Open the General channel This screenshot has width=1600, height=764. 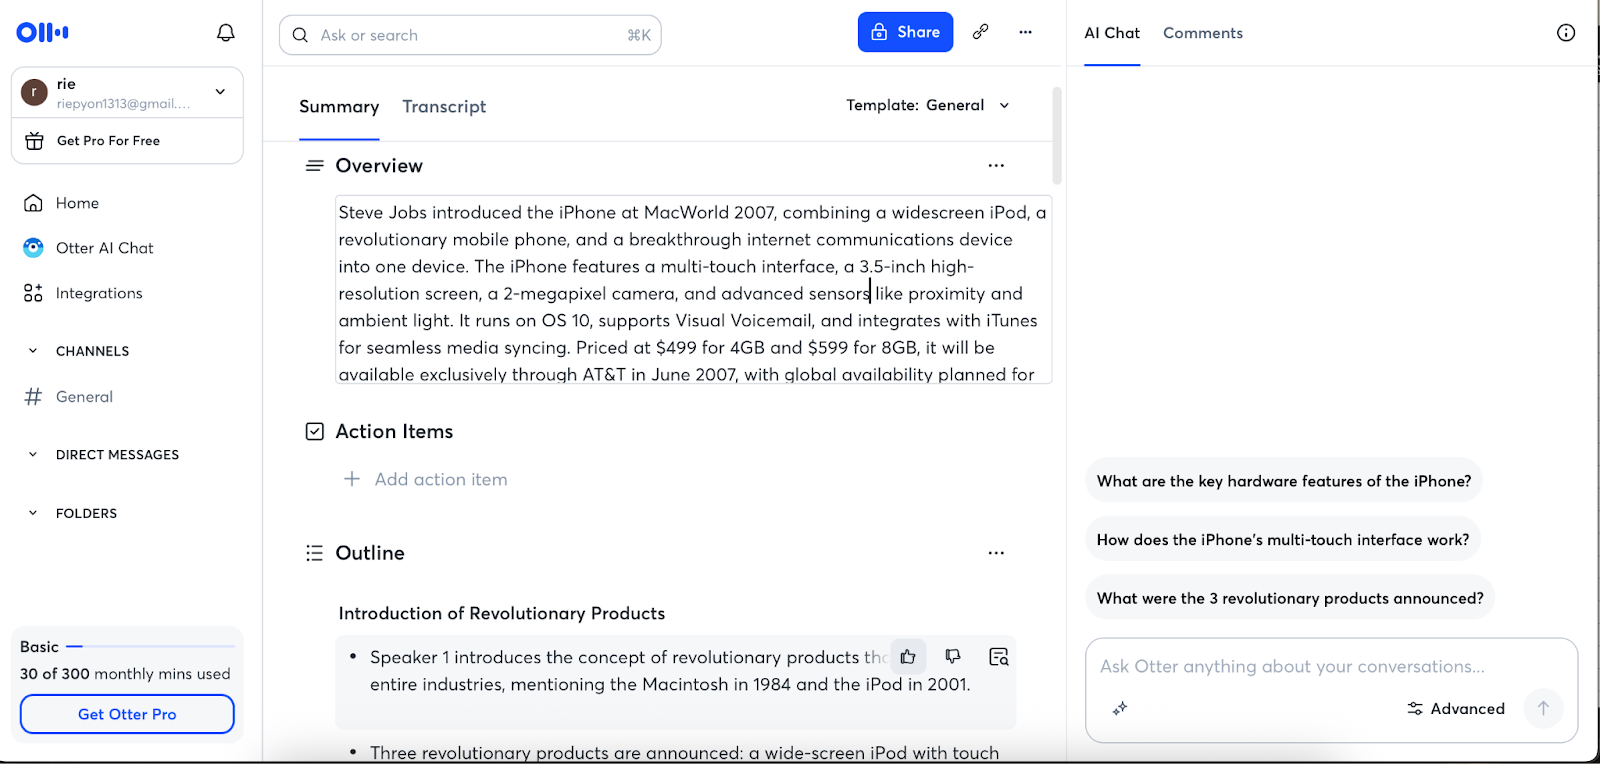[84, 397]
